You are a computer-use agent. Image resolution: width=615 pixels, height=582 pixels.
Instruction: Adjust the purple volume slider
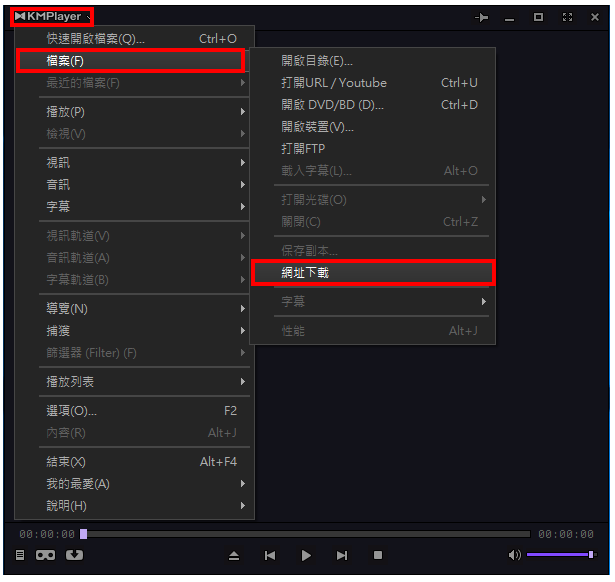pyautogui.click(x=561, y=555)
